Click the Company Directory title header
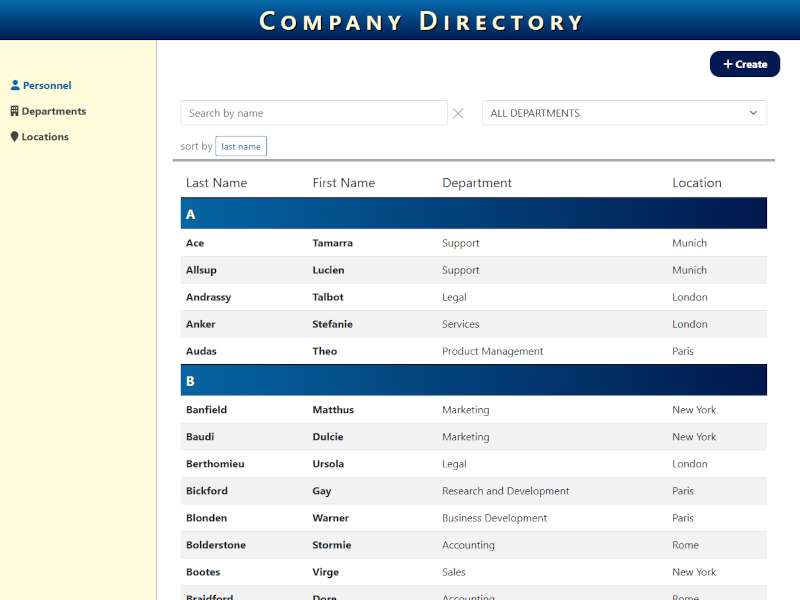Screen dimensions: 800x600 (x=421, y=21)
